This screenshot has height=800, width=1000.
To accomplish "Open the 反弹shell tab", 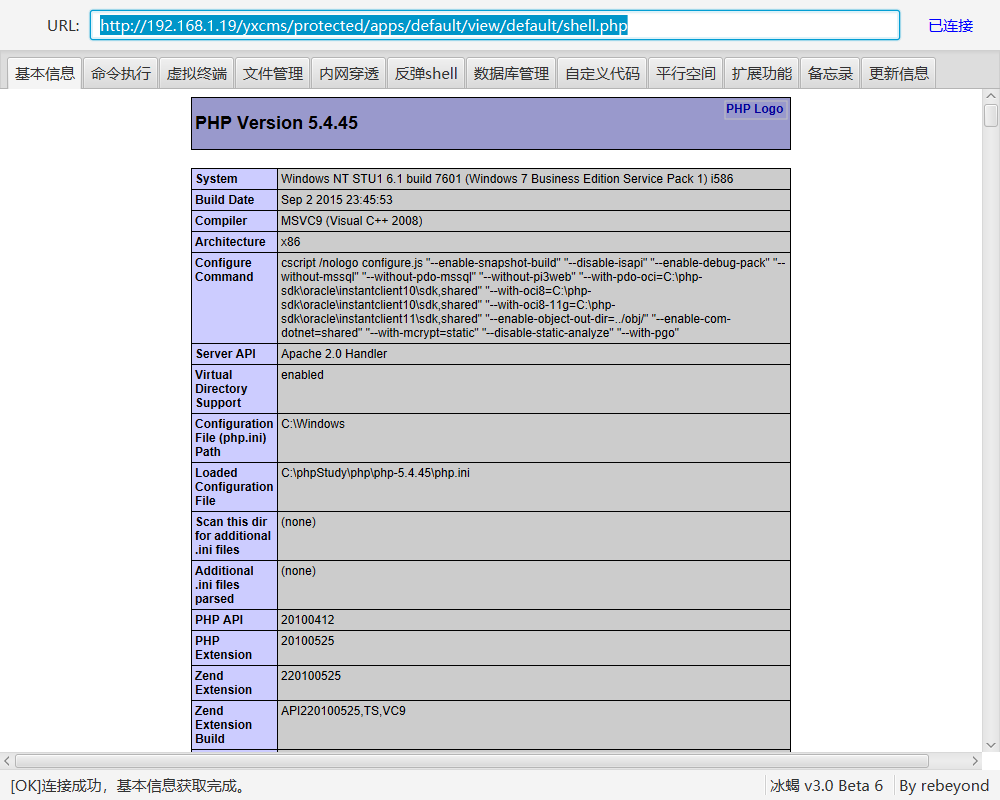I will point(426,73).
